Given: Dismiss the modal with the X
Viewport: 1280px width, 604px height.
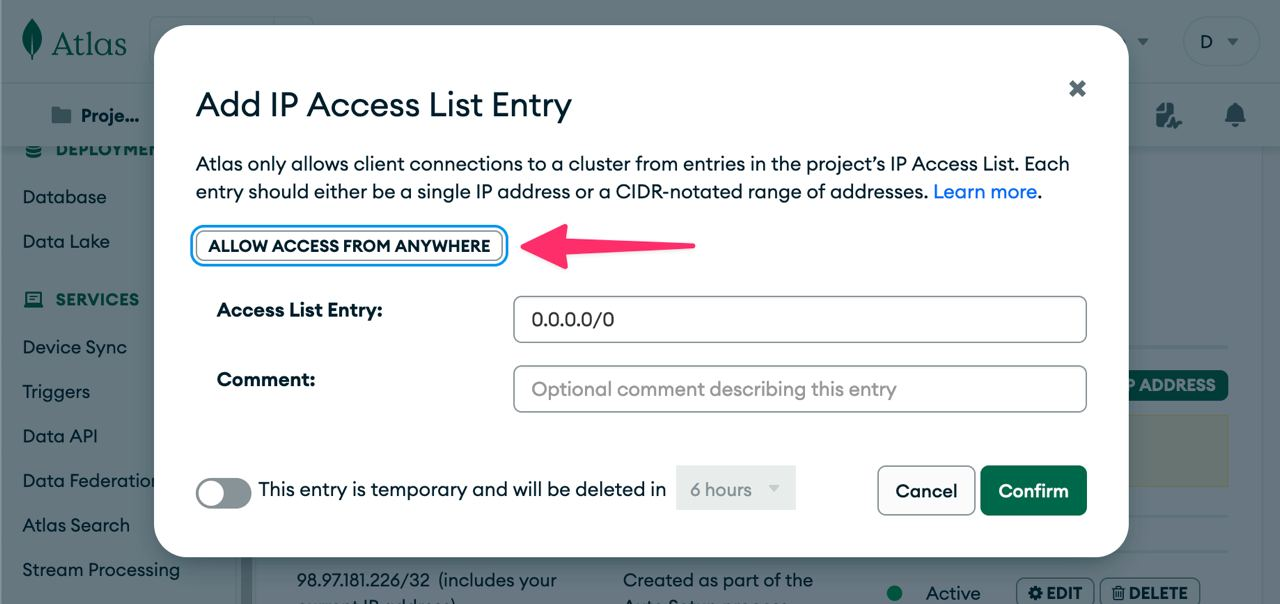Looking at the screenshot, I should click(x=1077, y=88).
